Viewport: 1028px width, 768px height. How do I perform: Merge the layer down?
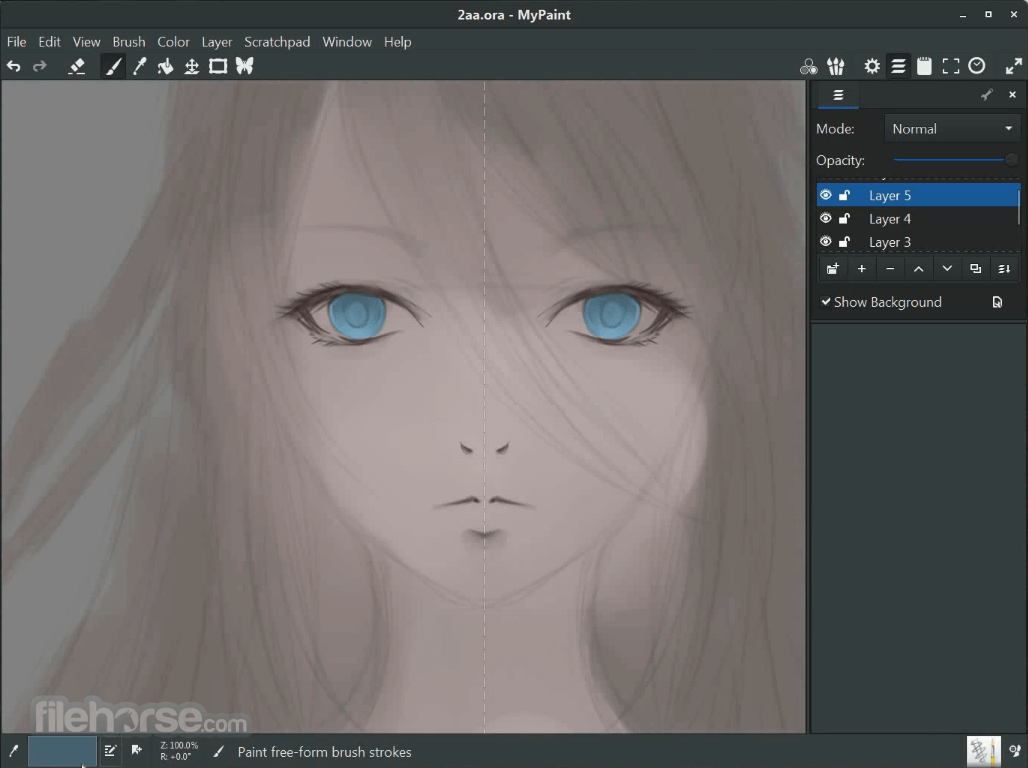1004,269
